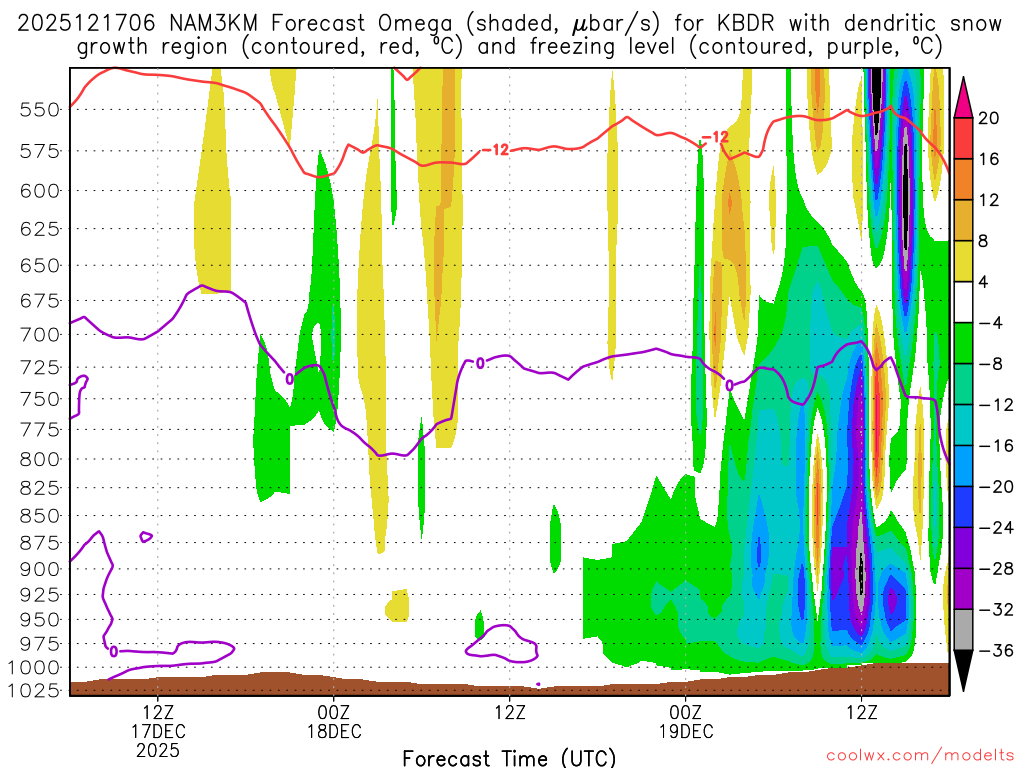Select the 825 pressure axis label
The height and width of the screenshot is (768, 1024).
click(x=40, y=488)
